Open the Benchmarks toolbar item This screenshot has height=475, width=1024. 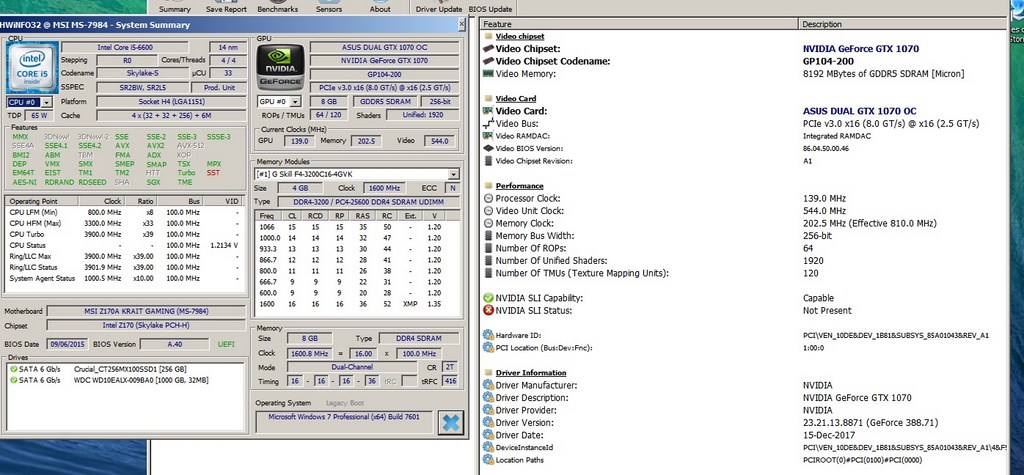click(276, 8)
